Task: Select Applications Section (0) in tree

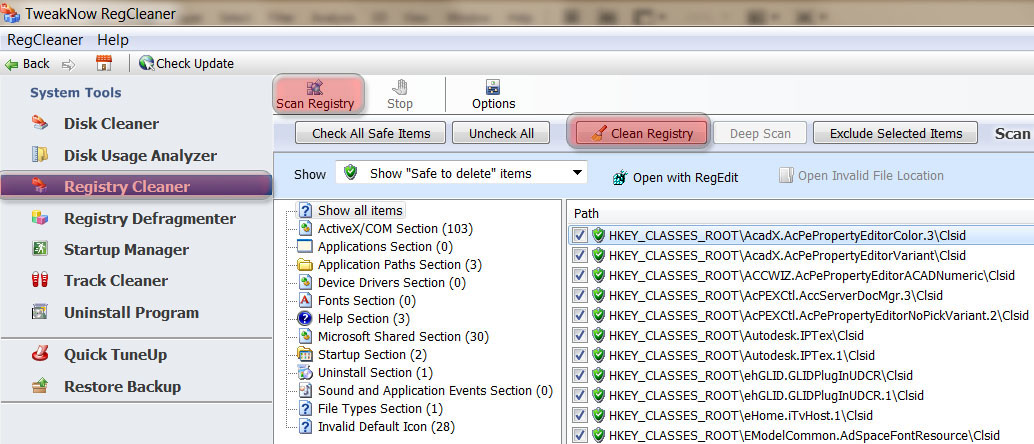Action: (x=385, y=247)
